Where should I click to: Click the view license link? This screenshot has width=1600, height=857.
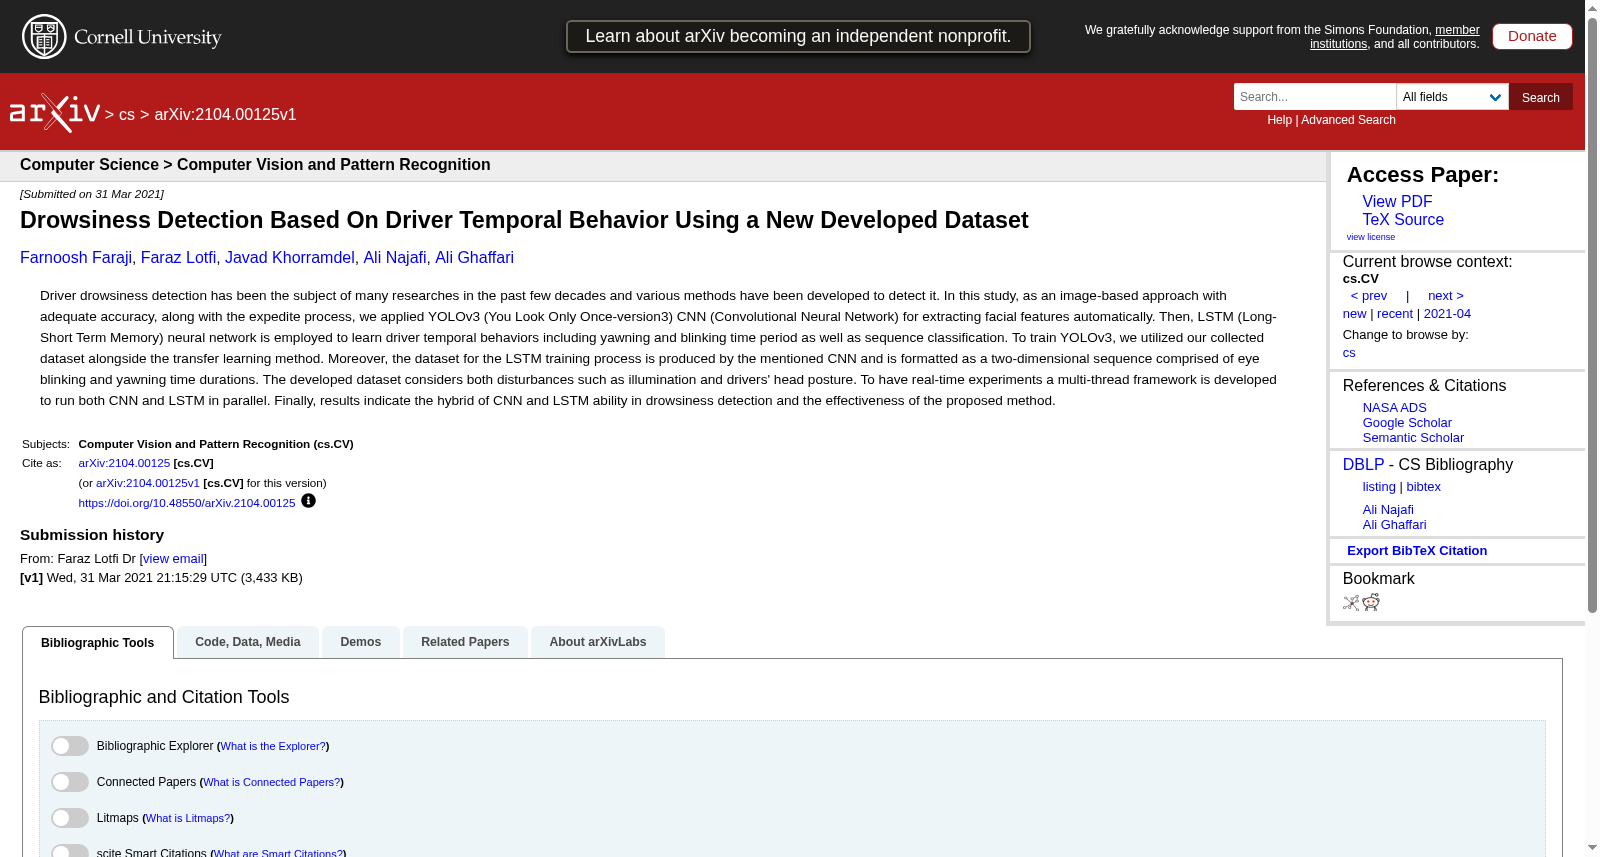[1371, 237]
